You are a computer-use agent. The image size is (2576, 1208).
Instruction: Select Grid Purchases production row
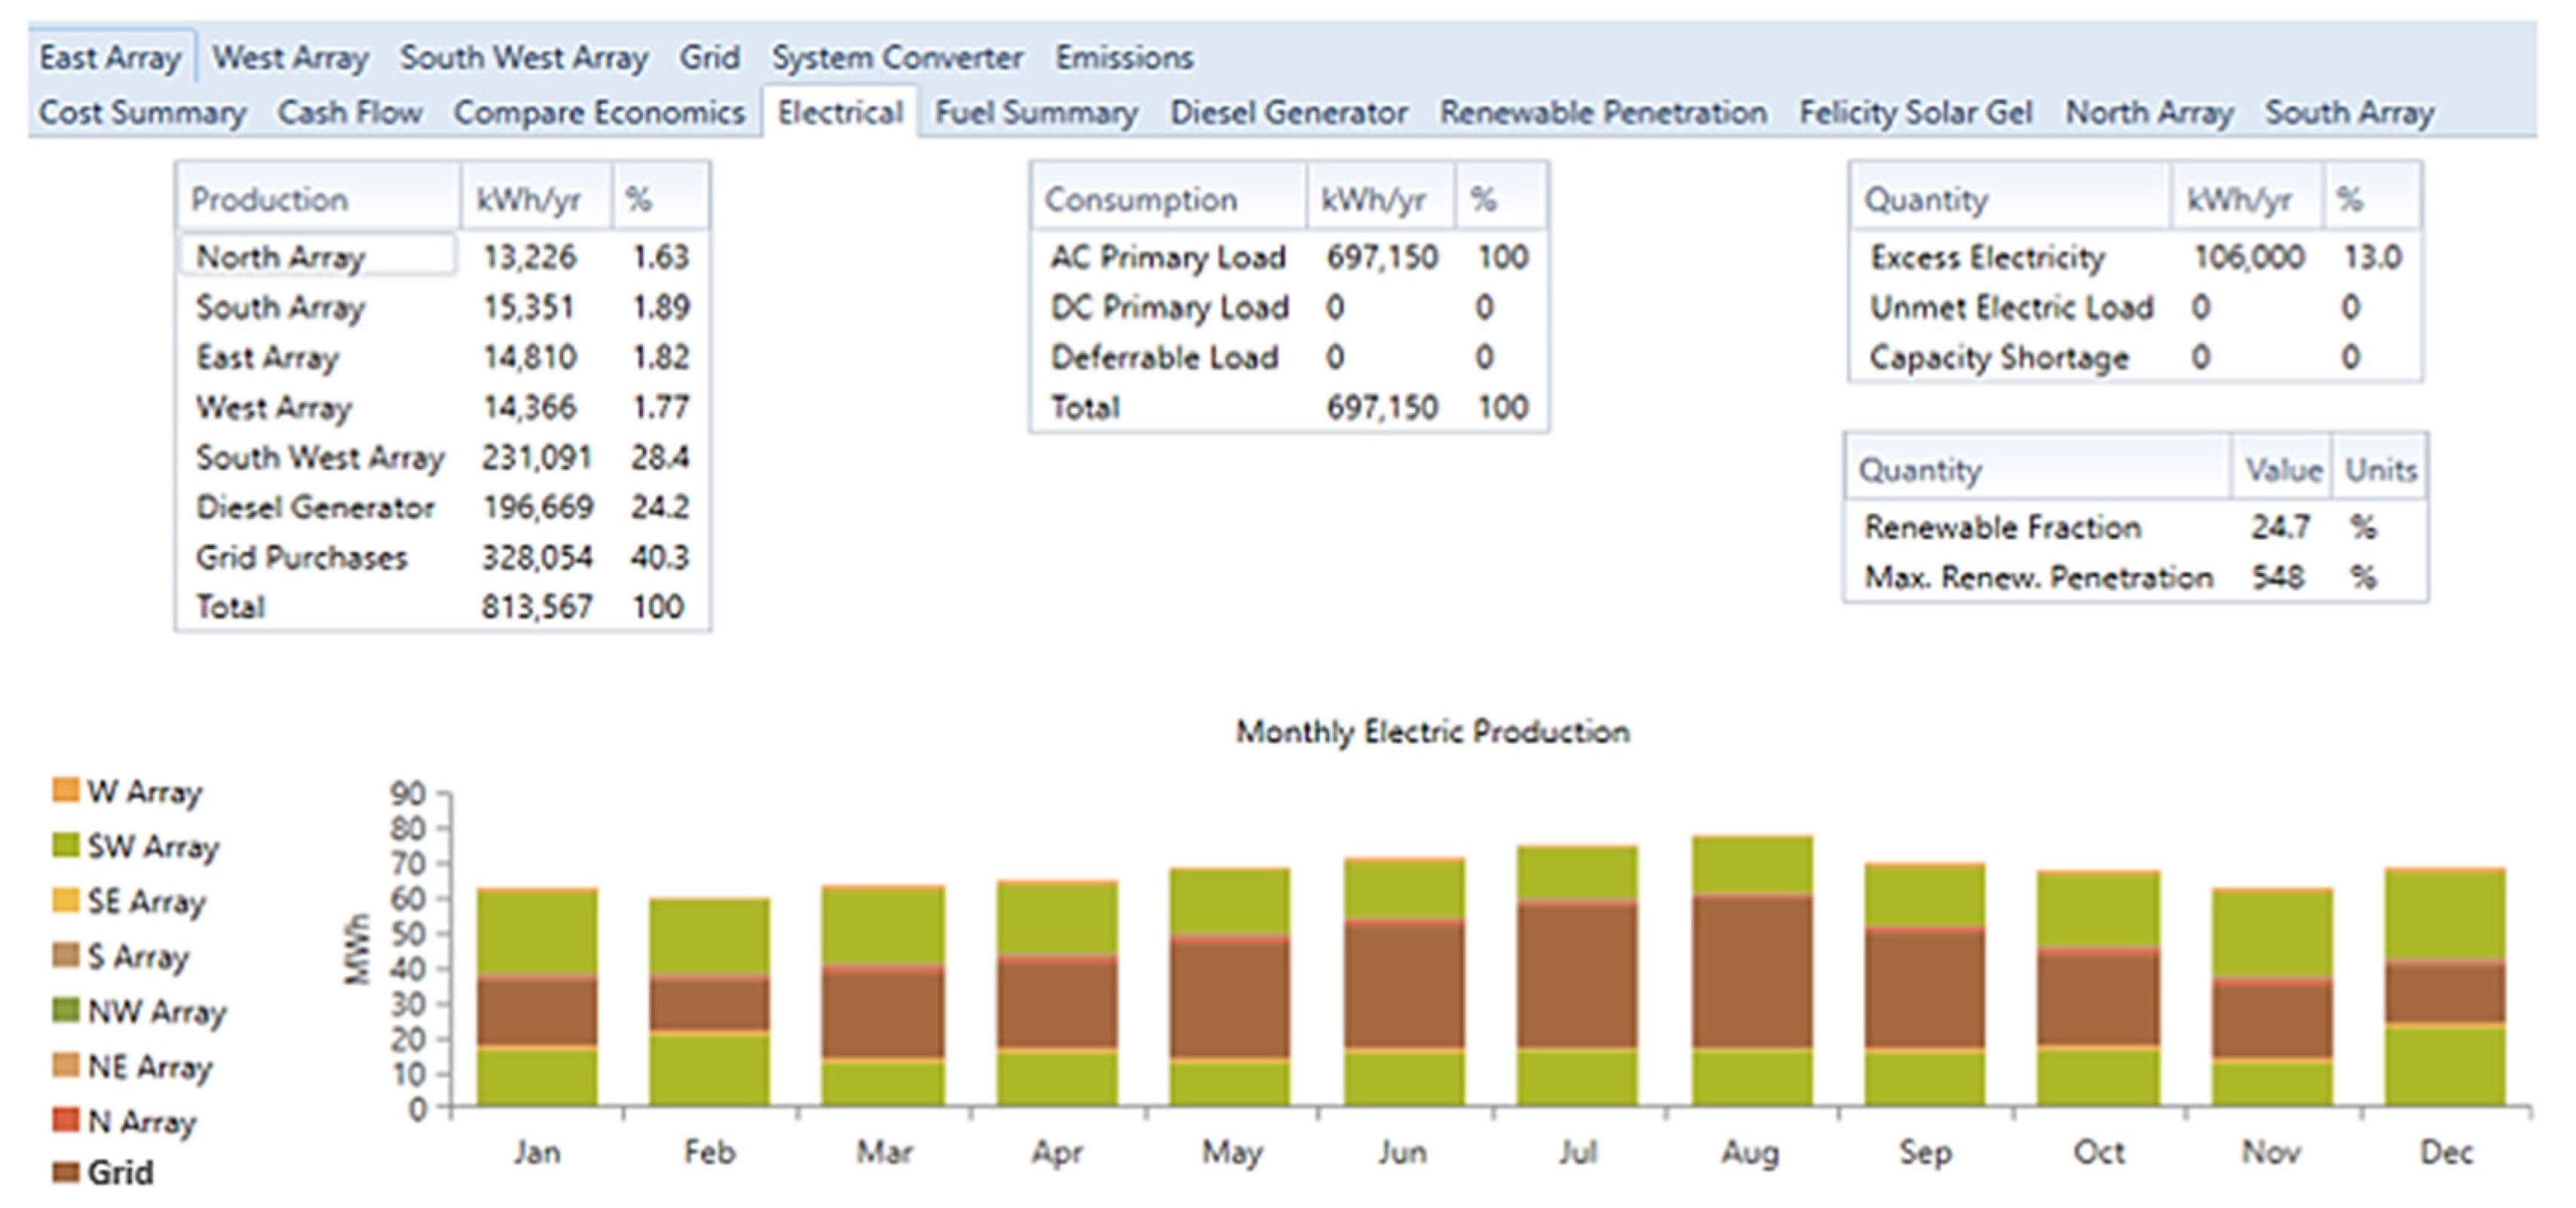tap(442, 557)
